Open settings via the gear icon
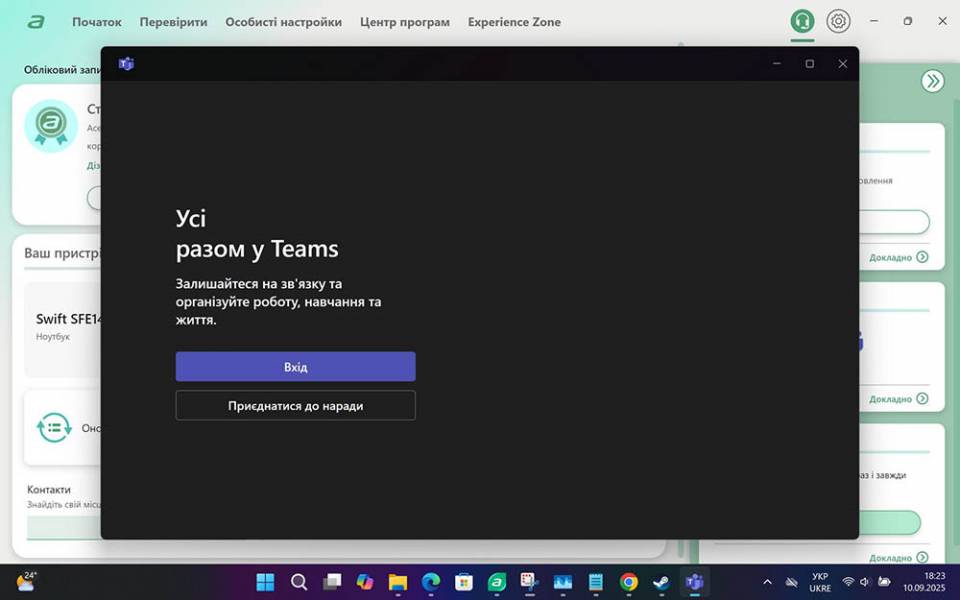 (x=838, y=21)
